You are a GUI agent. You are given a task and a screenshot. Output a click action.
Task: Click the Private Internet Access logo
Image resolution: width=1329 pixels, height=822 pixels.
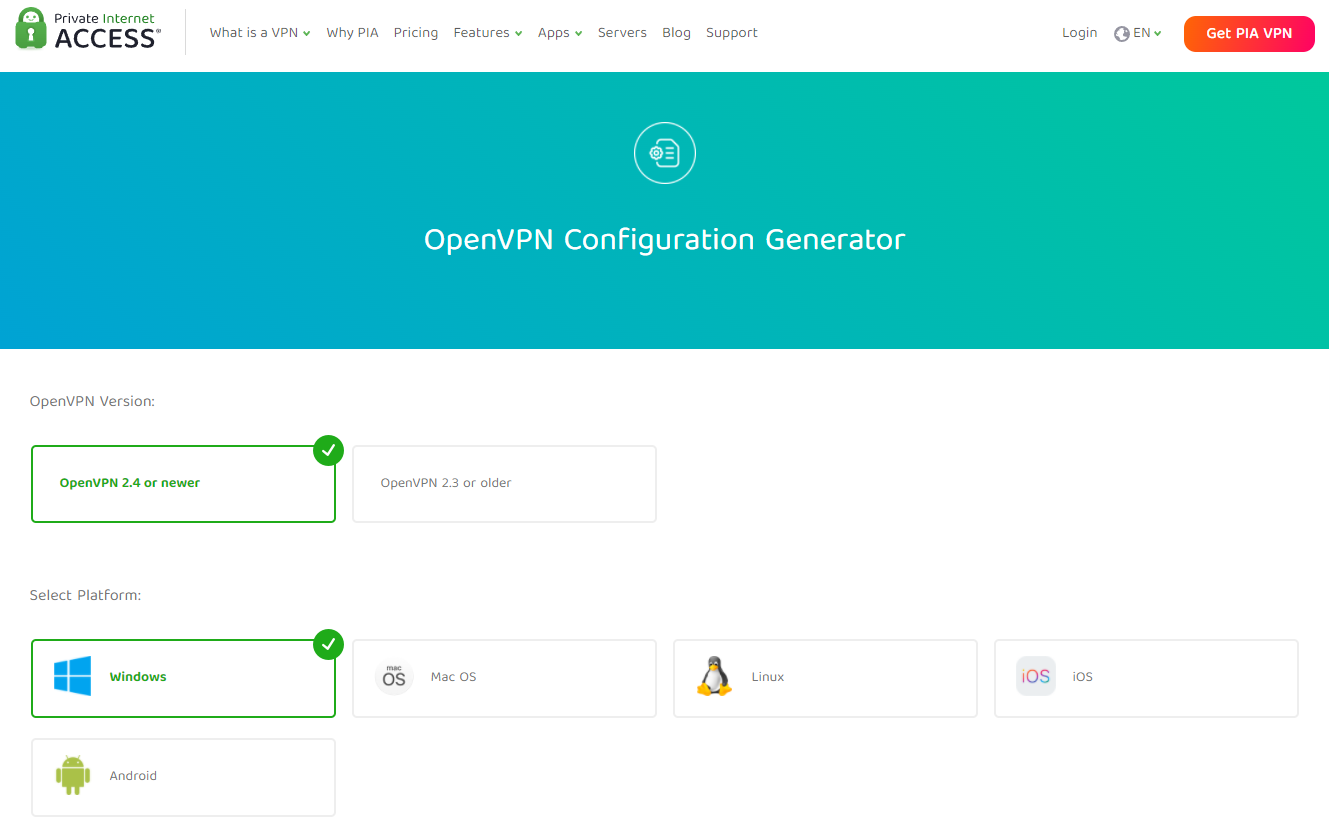click(88, 30)
